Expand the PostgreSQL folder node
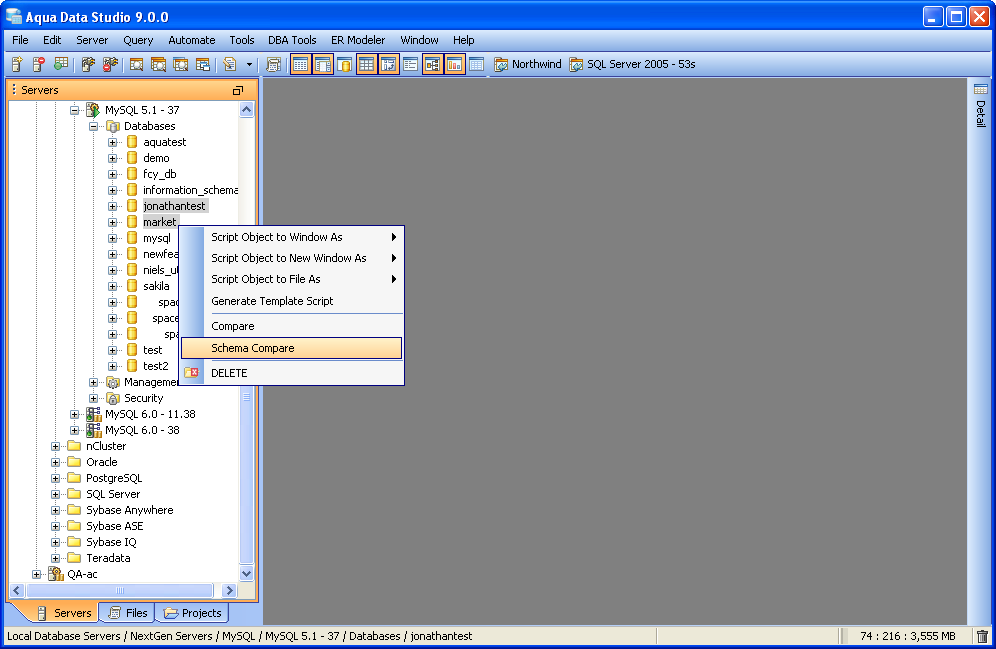 pos(55,478)
